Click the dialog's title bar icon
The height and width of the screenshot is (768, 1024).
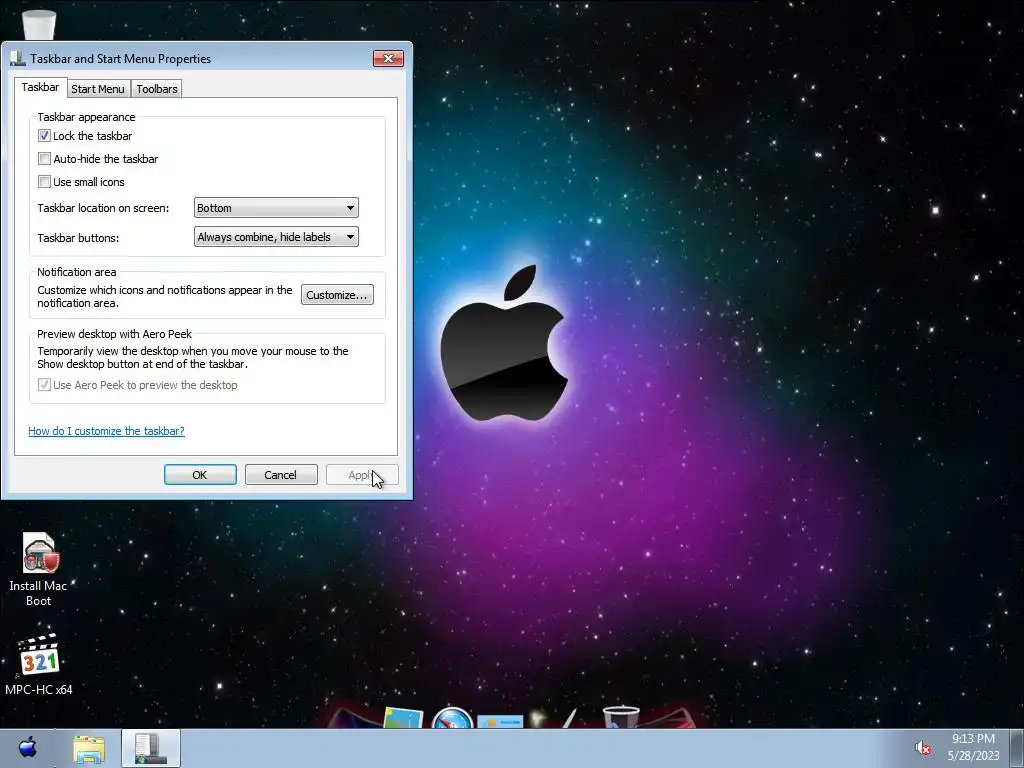tap(18, 59)
